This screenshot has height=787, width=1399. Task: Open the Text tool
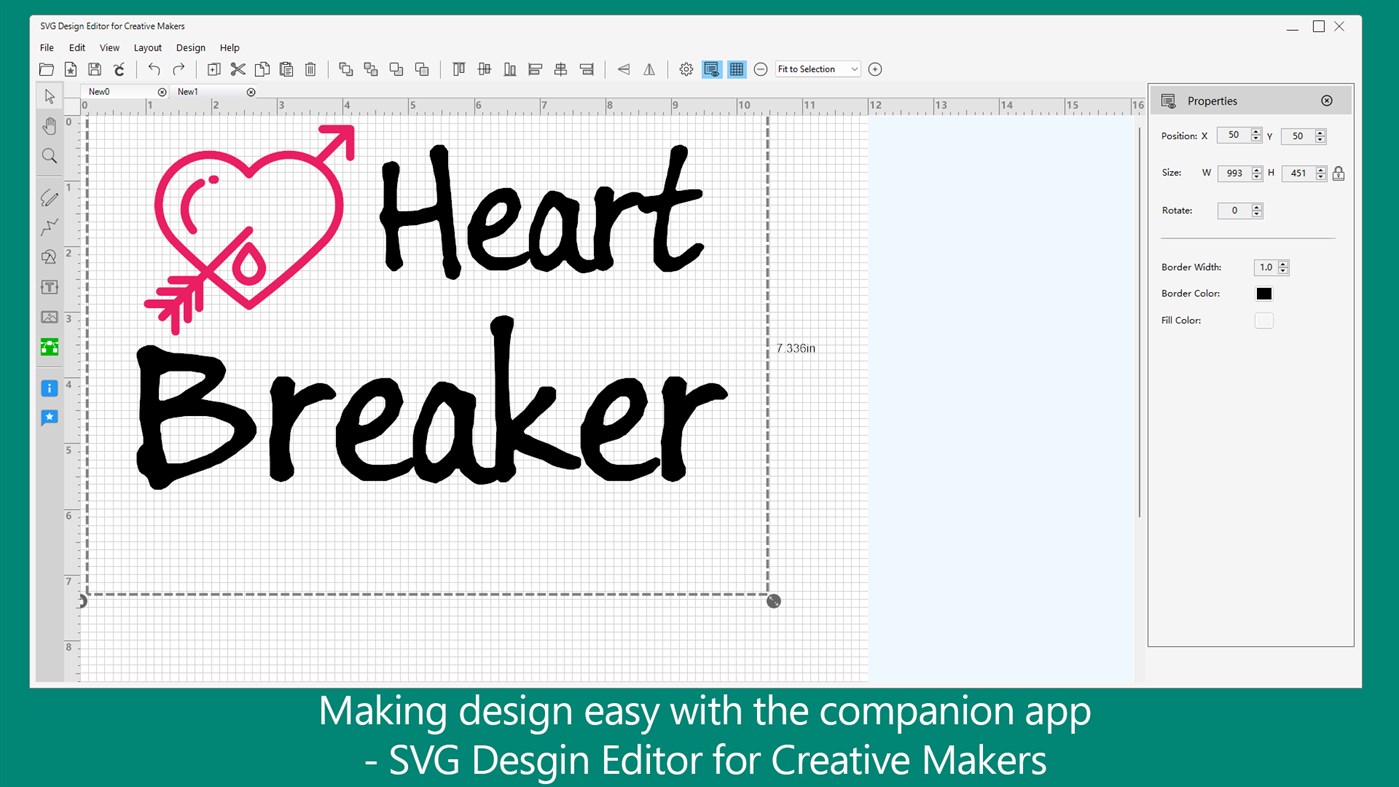(49, 287)
